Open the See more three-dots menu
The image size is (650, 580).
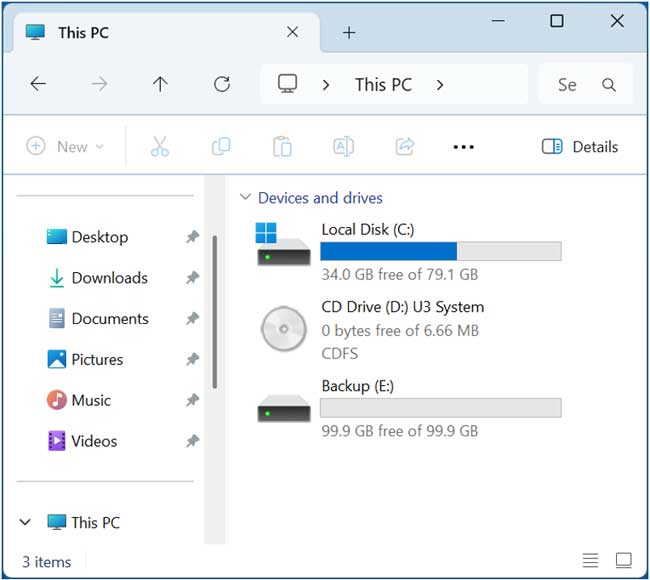463,147
